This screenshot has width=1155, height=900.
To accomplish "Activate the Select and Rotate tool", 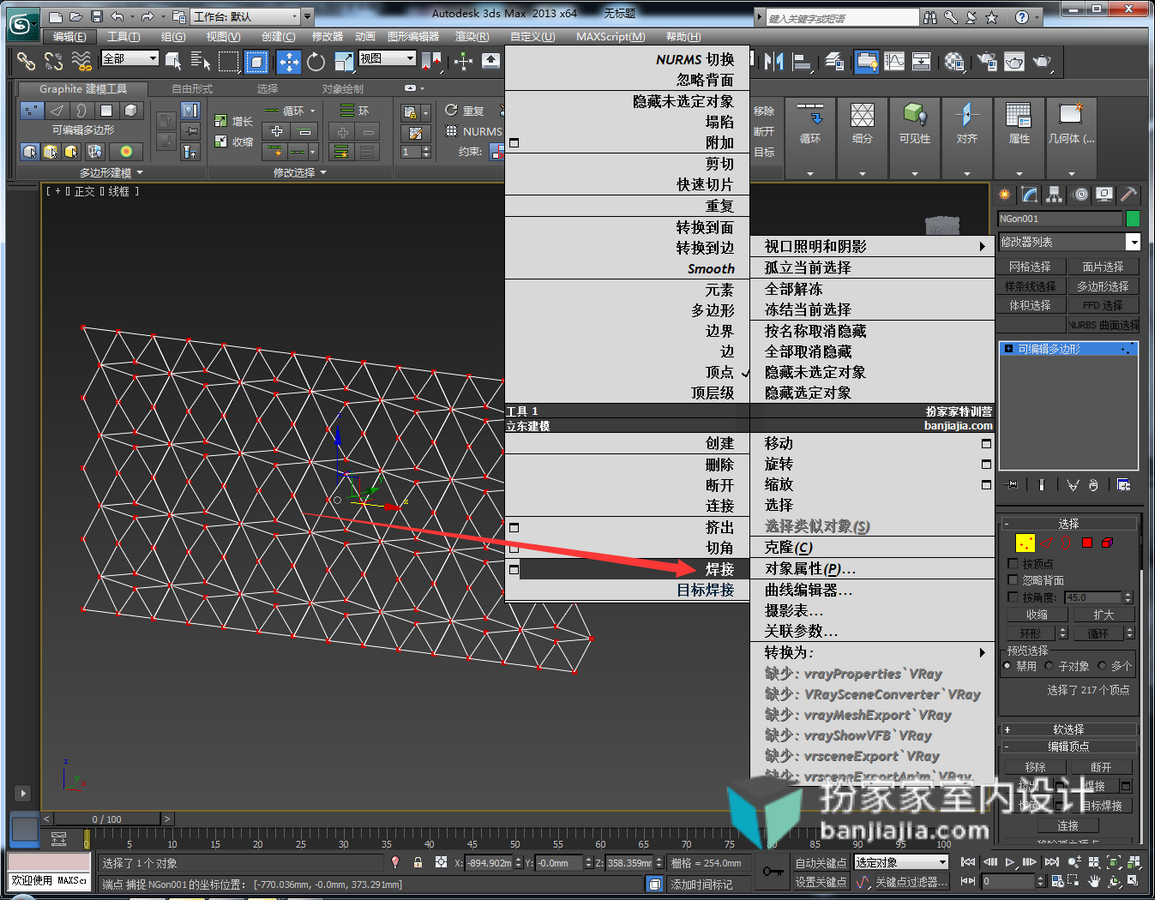I will click(x=316, y=62).
